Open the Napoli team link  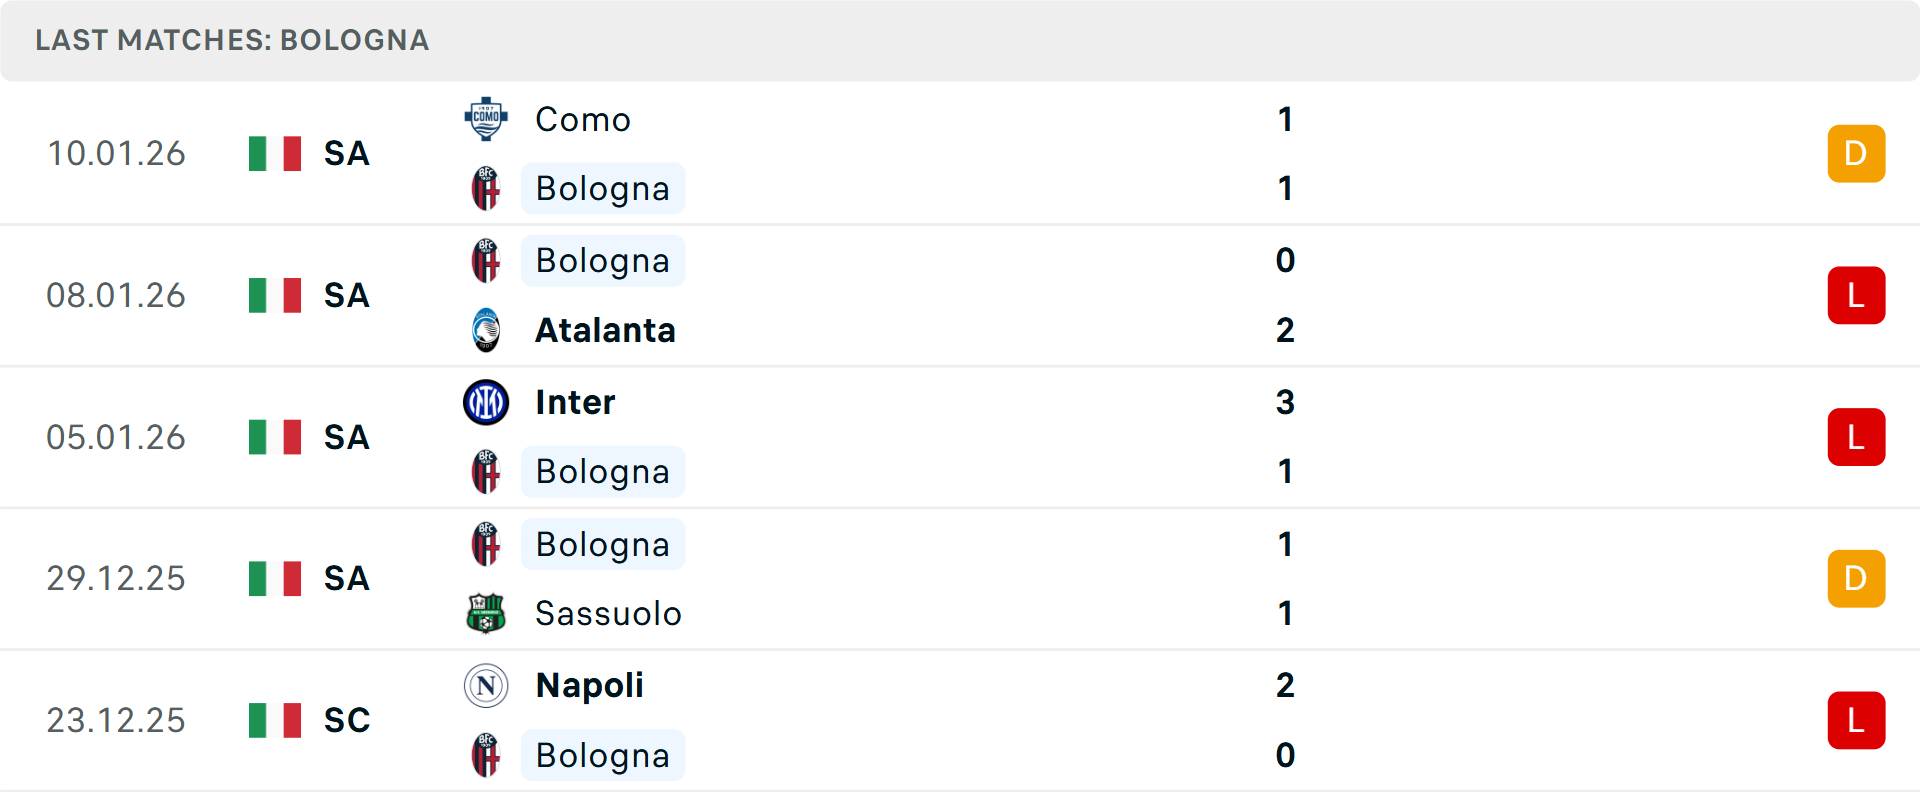point(589,685)
